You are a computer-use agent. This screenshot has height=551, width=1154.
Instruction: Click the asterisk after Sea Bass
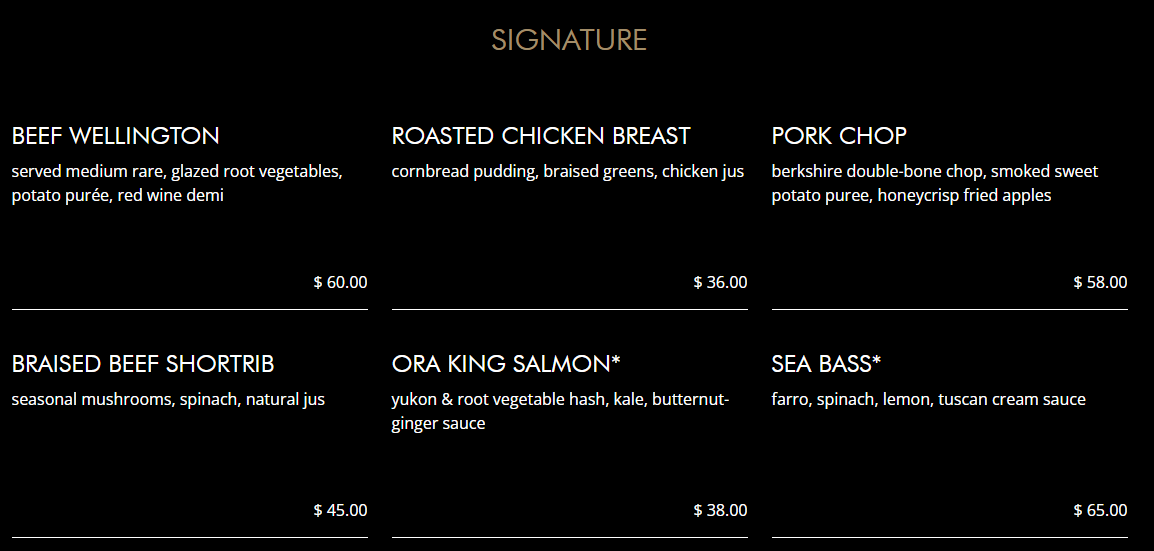tap(876, 360)
